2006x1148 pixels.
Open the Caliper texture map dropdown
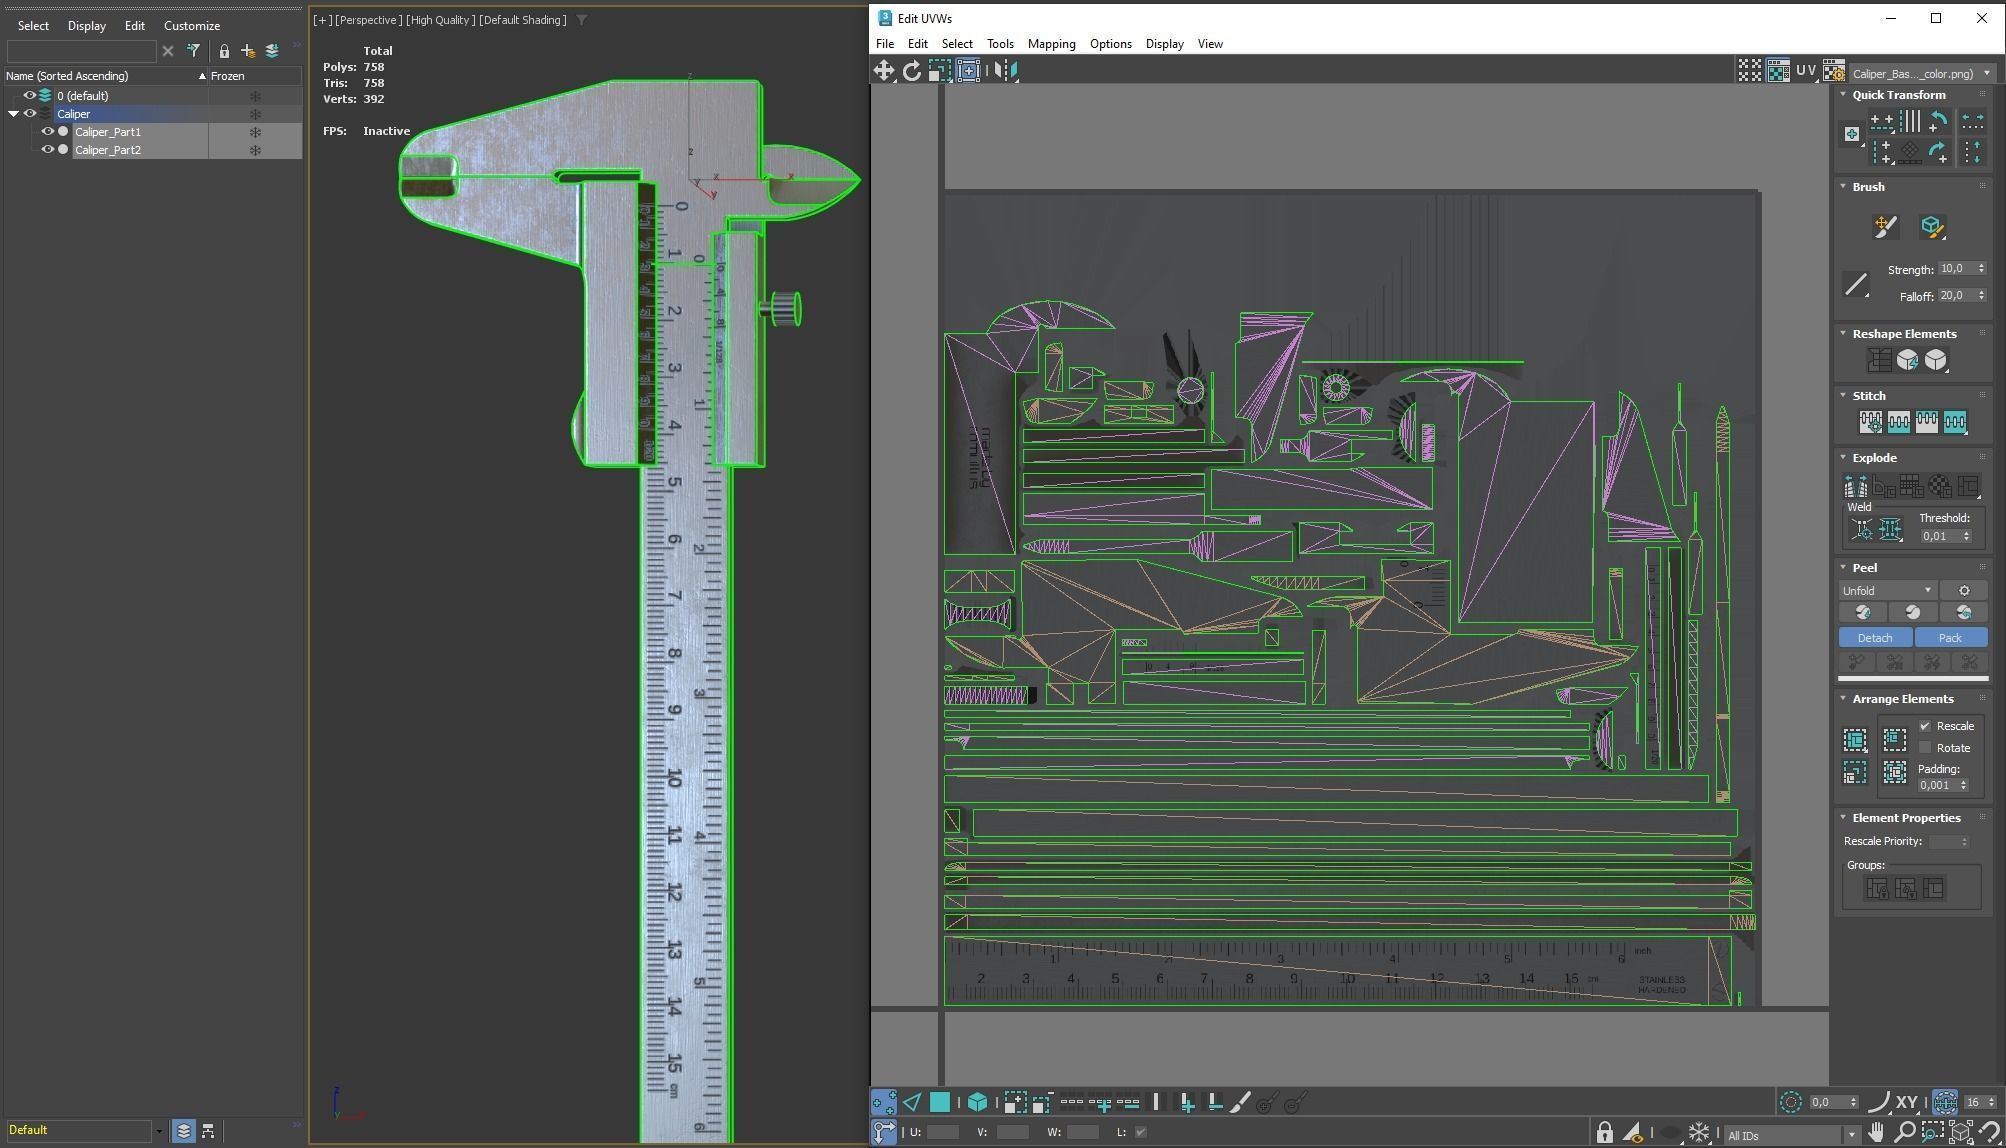(x=1921, y=73)
